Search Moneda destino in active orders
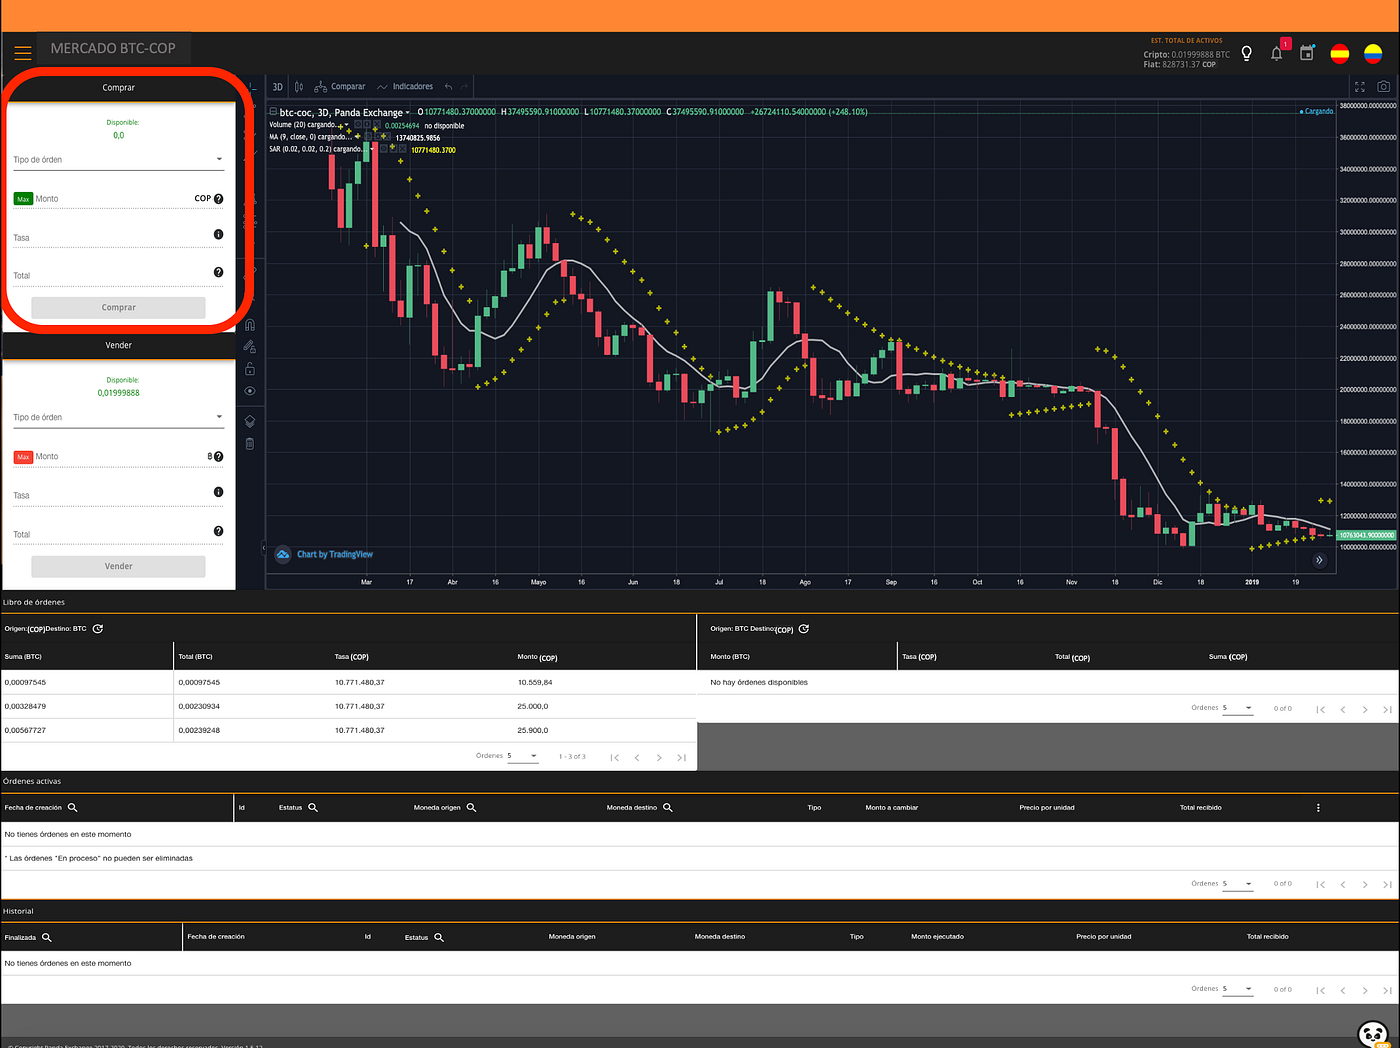1400x1048 pixels. [668, 807]
